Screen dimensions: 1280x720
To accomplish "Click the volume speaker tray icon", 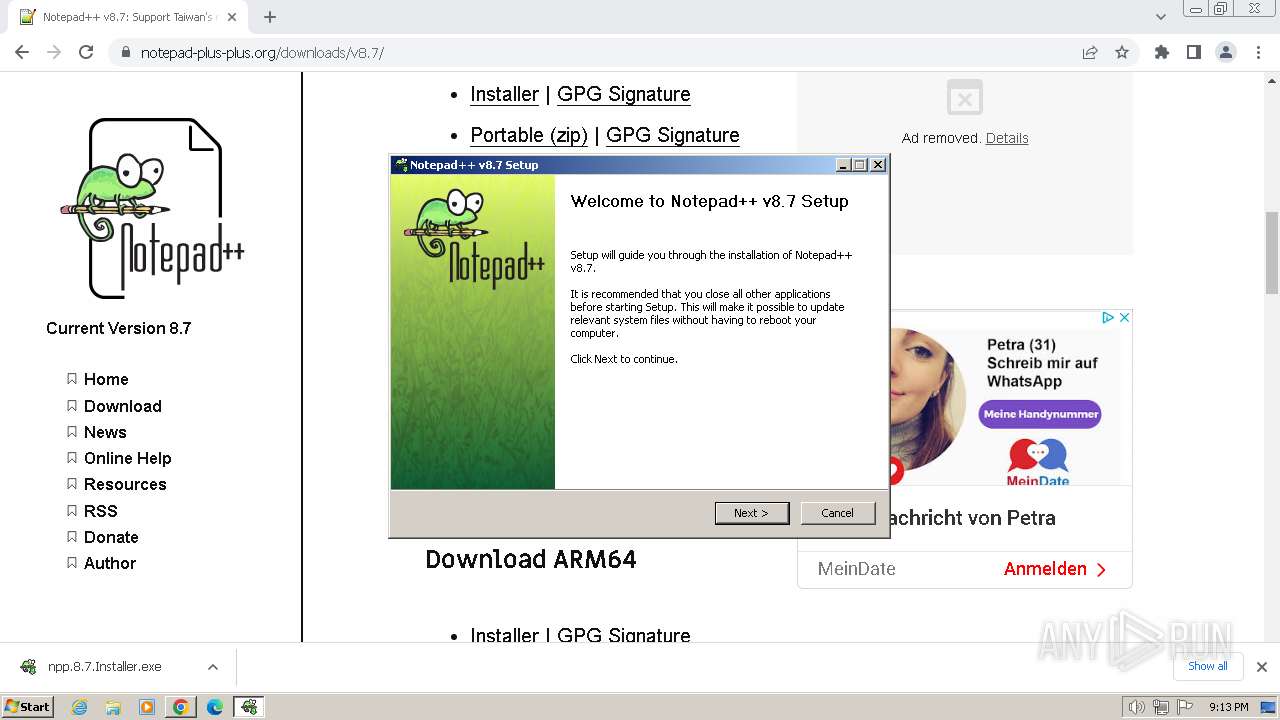I will (x=1136, y=707).
